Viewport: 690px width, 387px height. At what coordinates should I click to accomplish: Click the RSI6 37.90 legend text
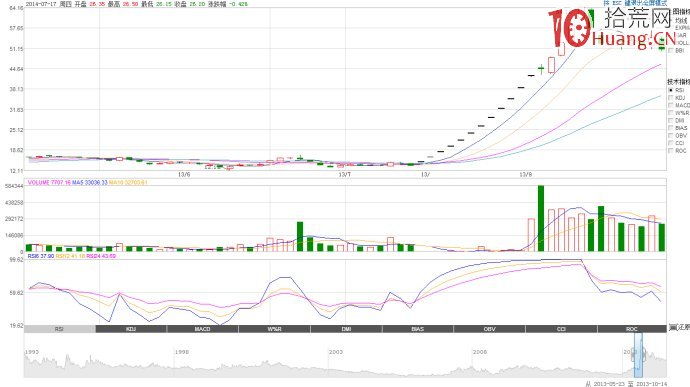(x=41, y=256)
